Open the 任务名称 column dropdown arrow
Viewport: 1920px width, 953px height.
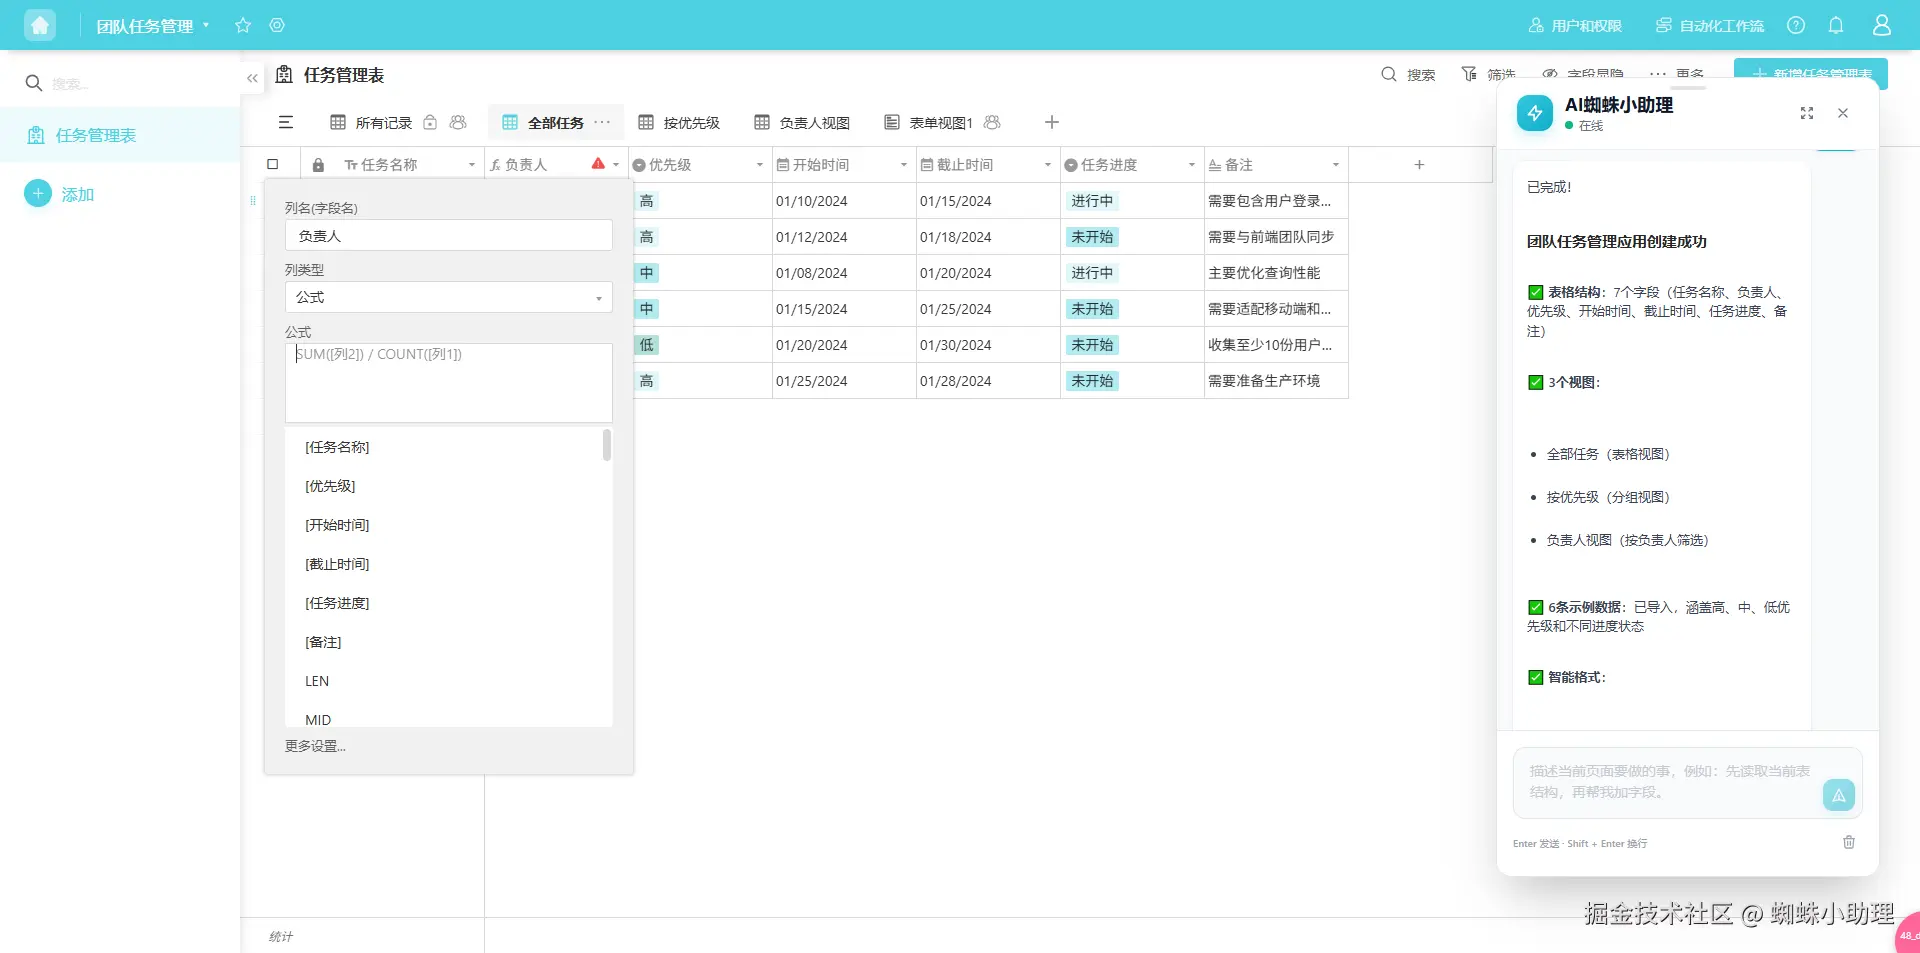472,165
